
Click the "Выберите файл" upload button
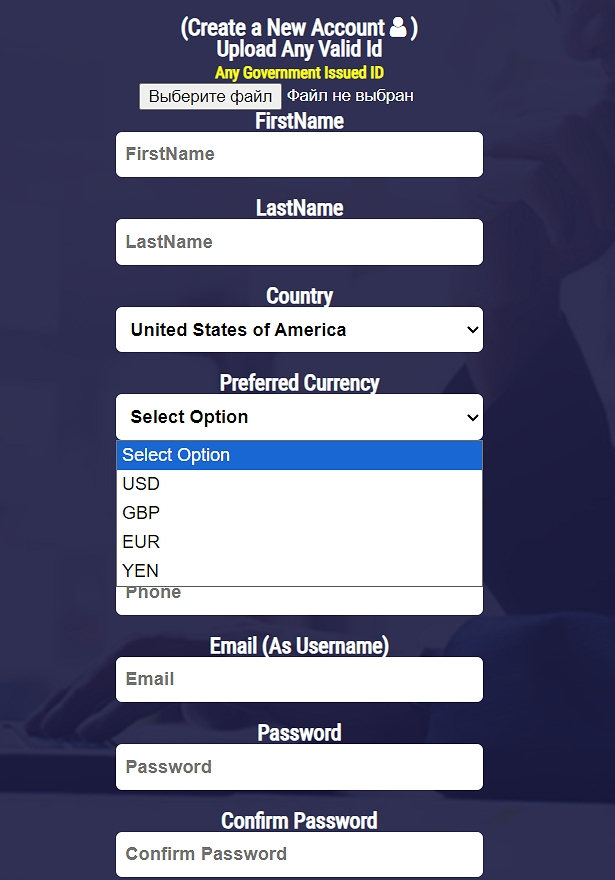point(210,96)
